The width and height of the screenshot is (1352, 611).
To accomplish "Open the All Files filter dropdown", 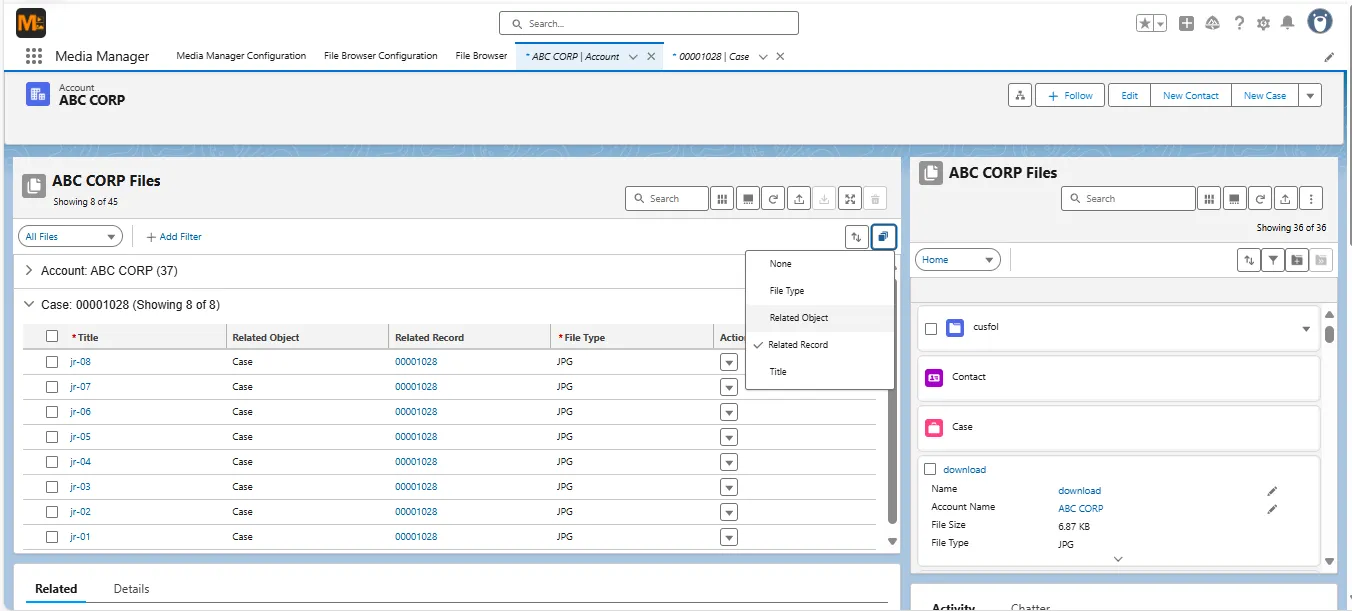I will 70,237.
